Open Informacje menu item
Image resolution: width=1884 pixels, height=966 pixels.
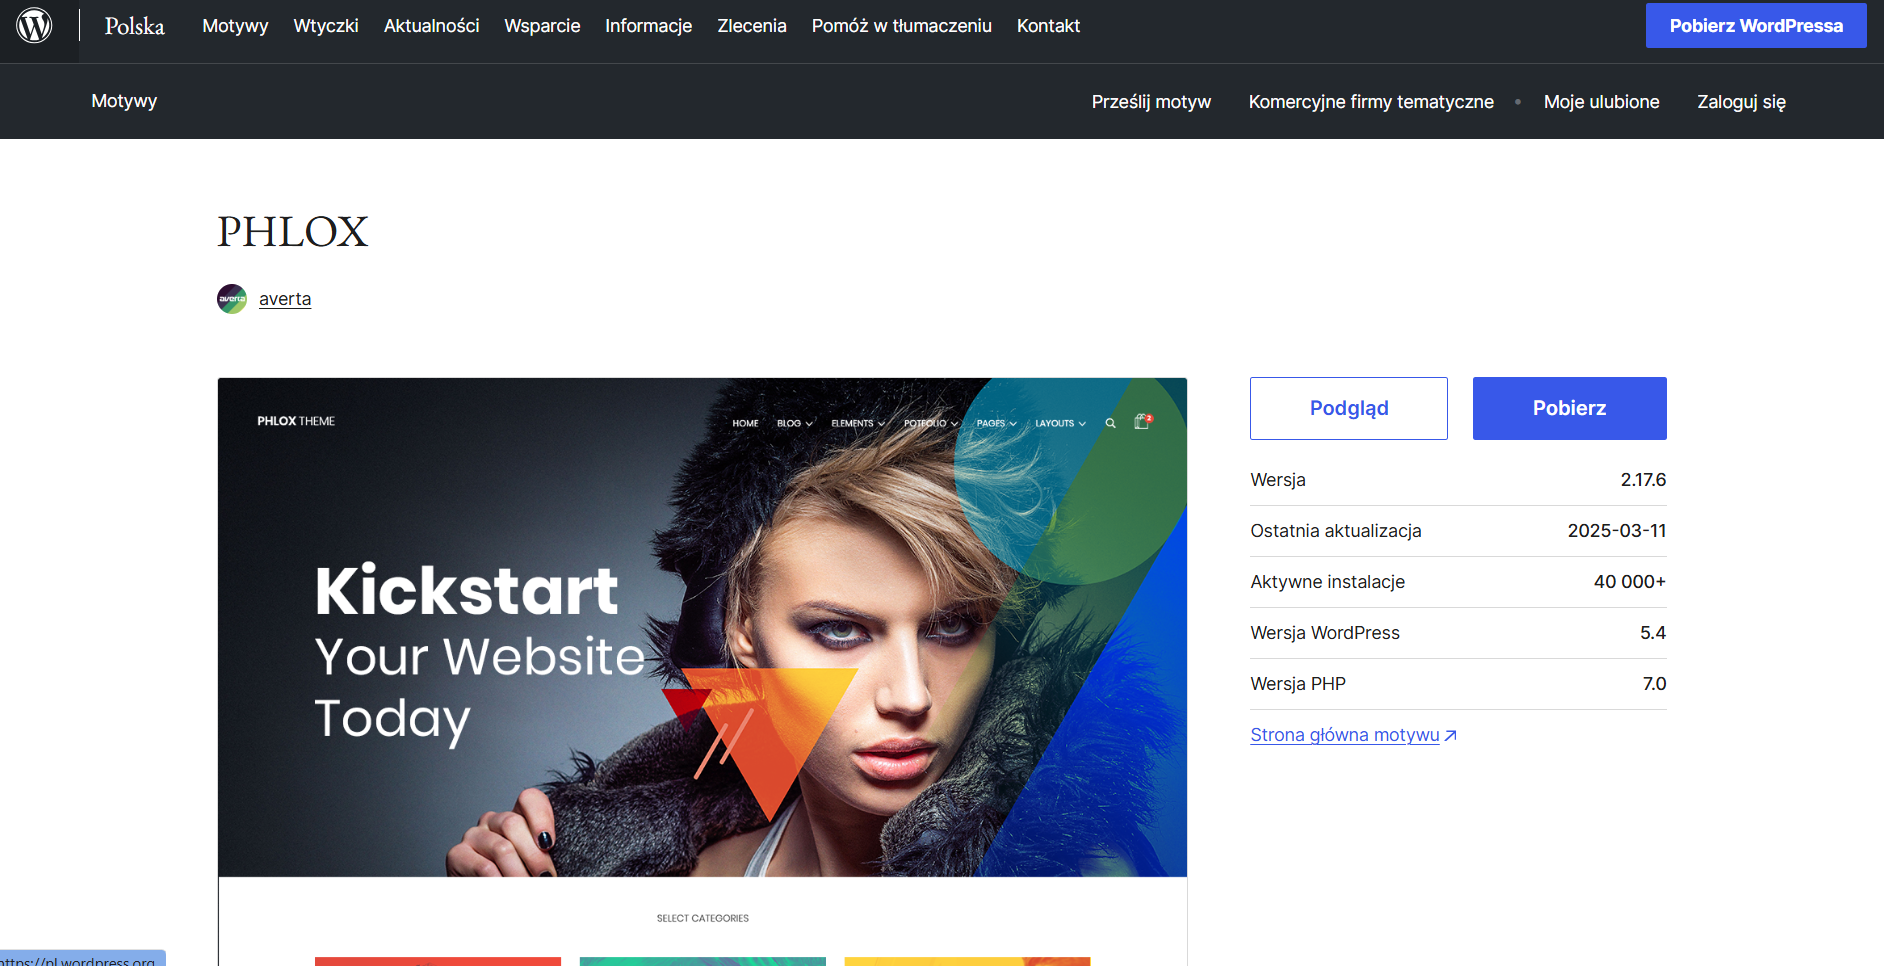click(648, 26)
